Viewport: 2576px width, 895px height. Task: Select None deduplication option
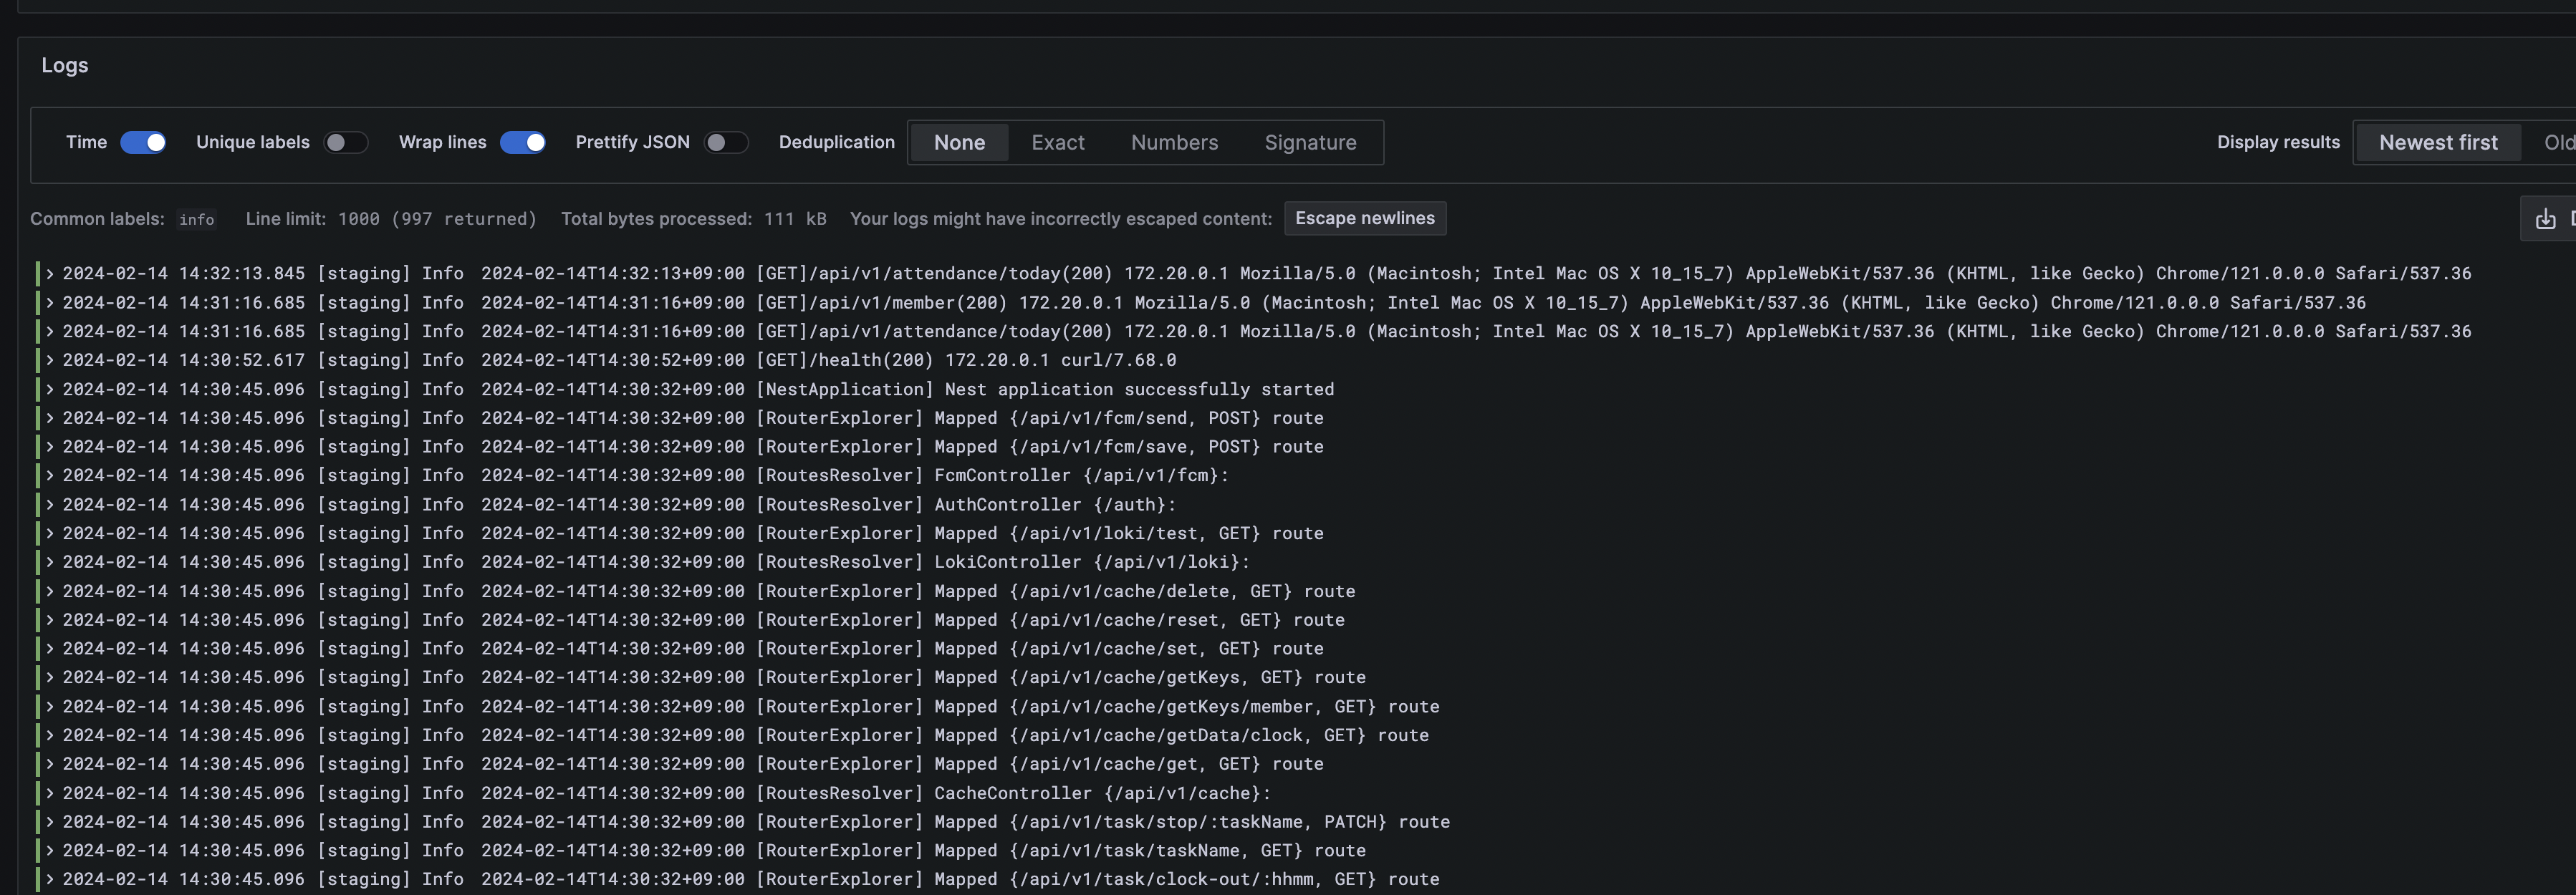959,142
